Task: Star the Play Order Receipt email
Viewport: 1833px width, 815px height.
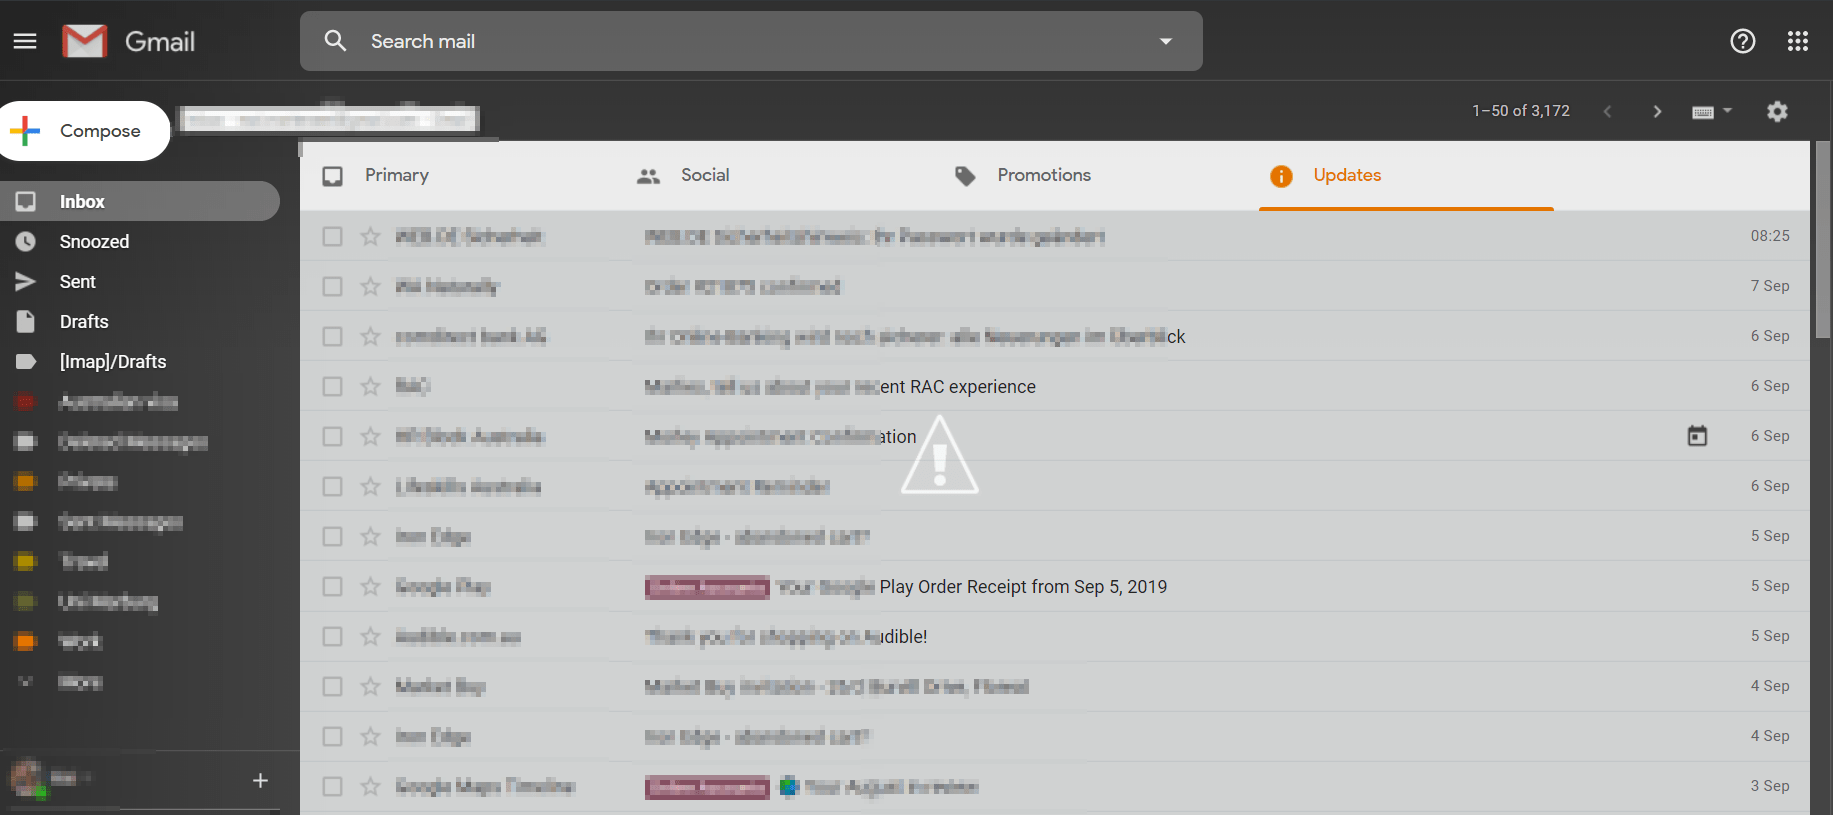Action: (371, 586)
